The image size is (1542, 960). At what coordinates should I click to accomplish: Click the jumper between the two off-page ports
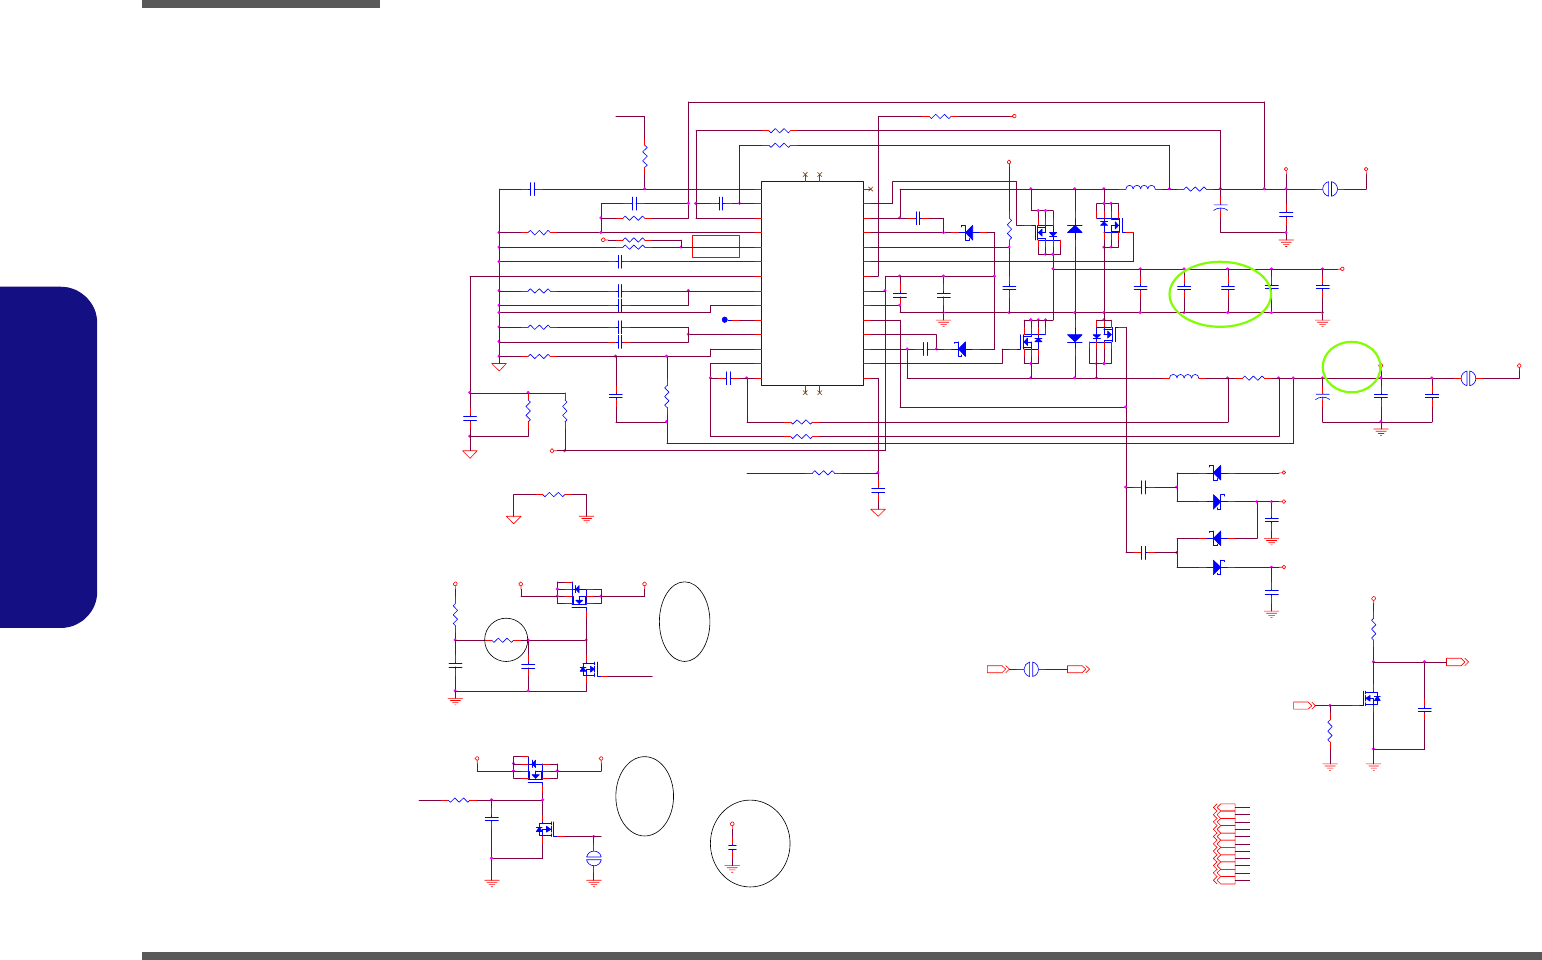click(x=1032, y=668)
